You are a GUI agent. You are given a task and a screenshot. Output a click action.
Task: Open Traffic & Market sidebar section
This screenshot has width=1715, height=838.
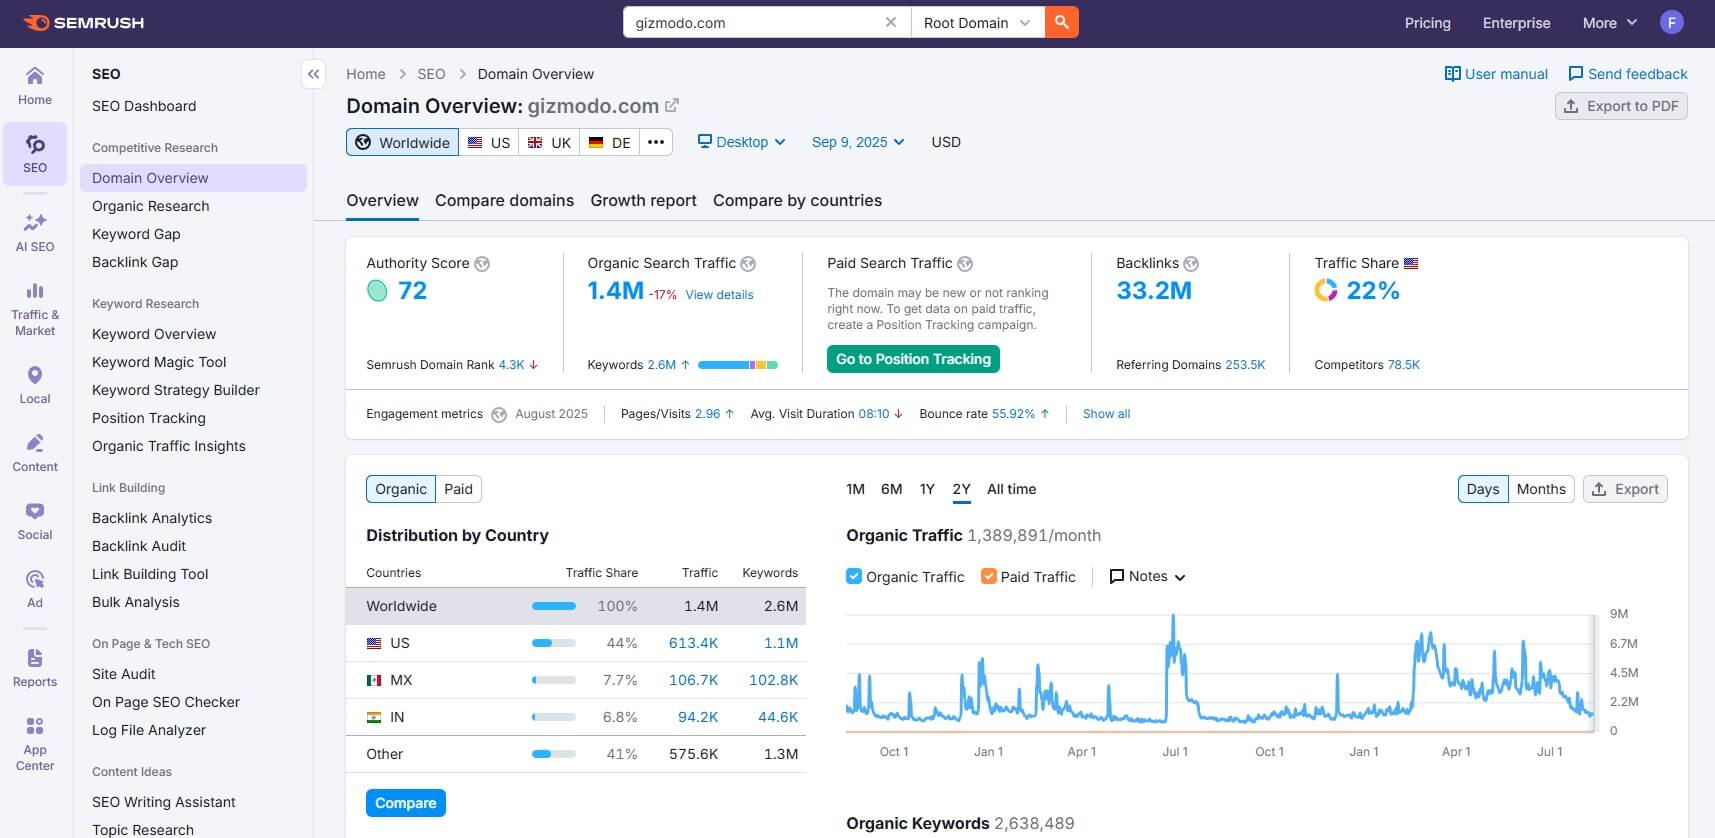[35, 309]
